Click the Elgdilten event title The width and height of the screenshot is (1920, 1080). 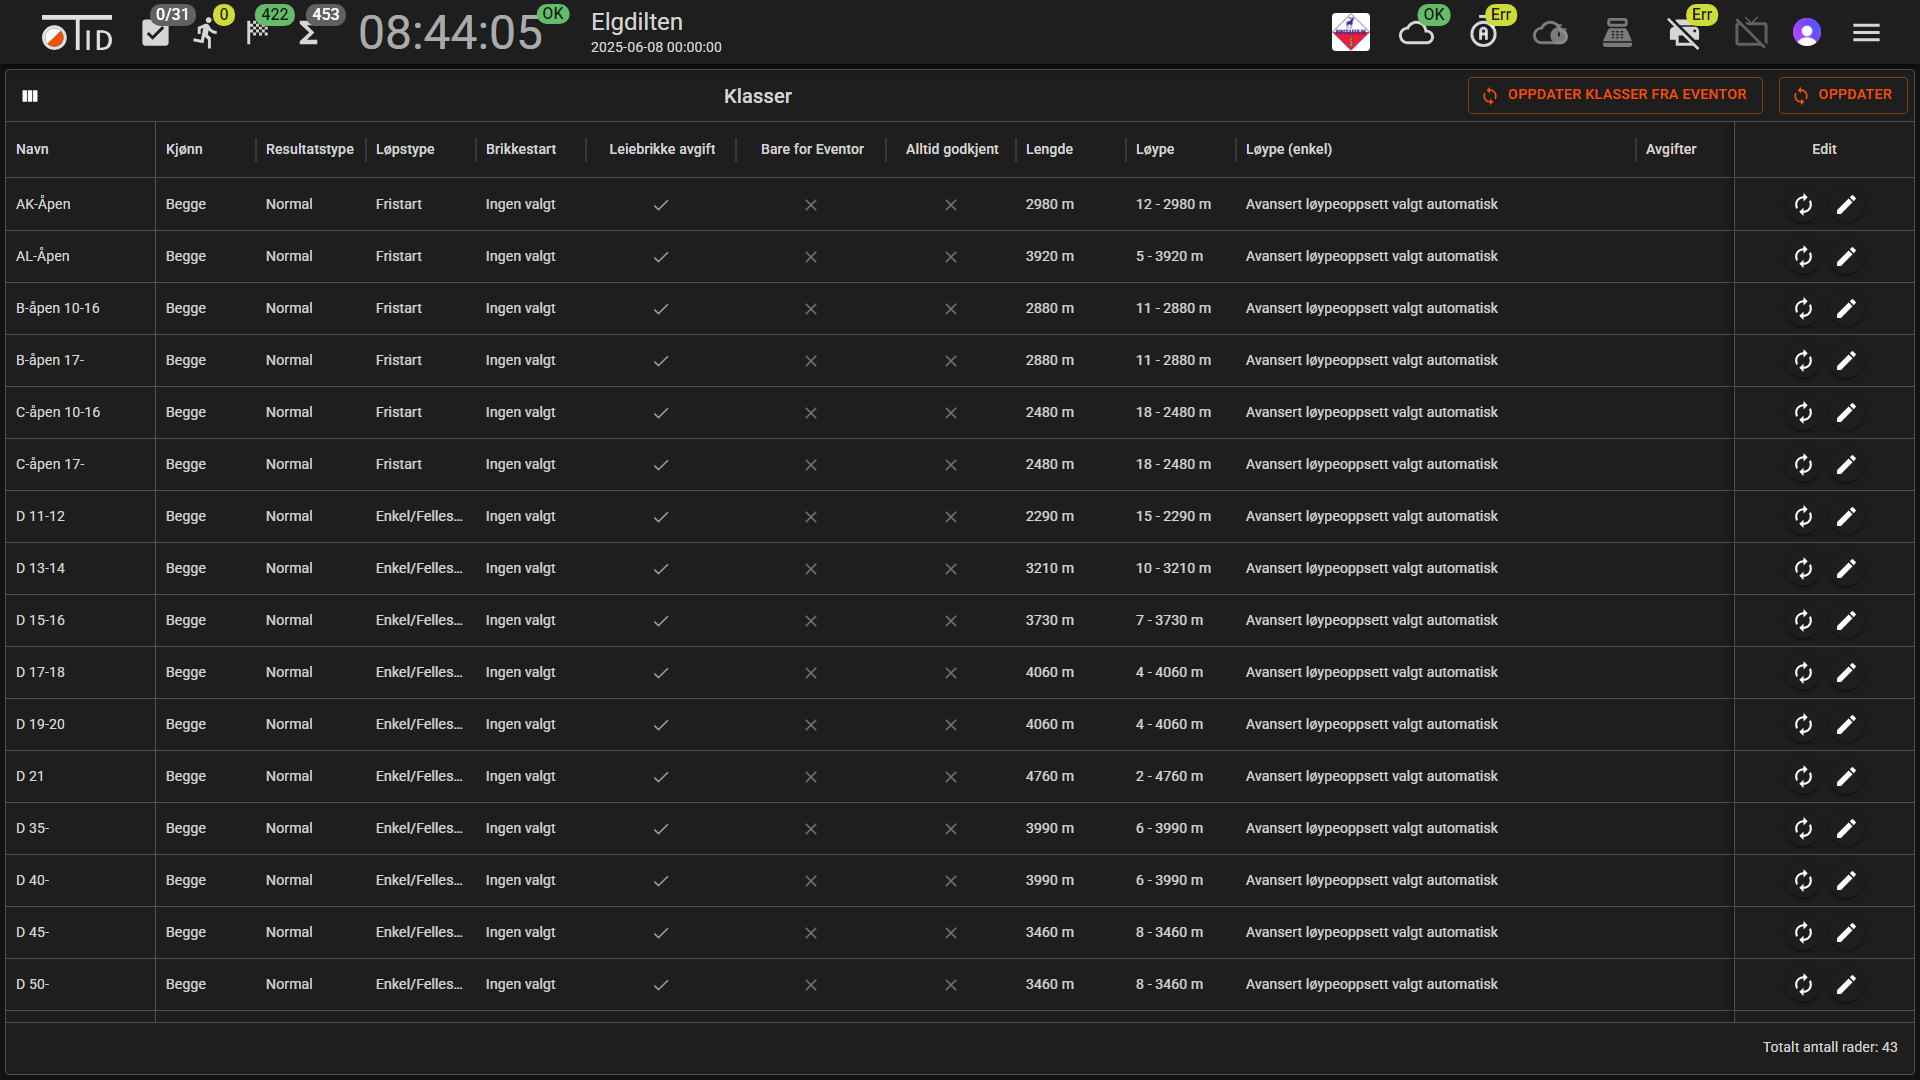tap(637, 22)
